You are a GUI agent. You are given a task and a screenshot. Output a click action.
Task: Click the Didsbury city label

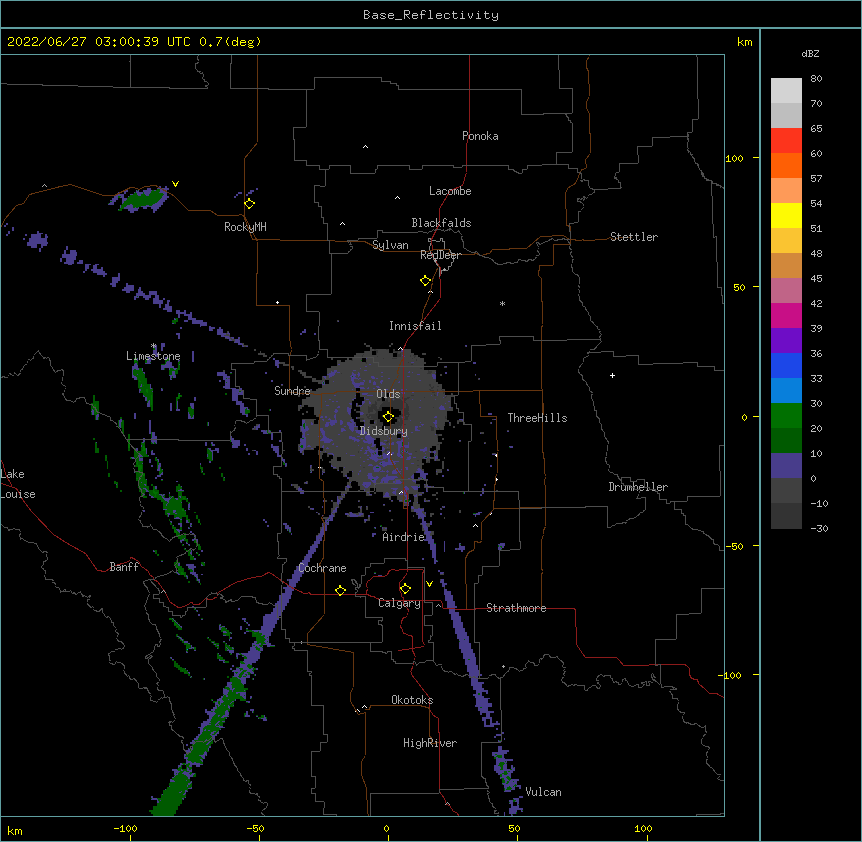pyautogui.click(x=384, y=431)
